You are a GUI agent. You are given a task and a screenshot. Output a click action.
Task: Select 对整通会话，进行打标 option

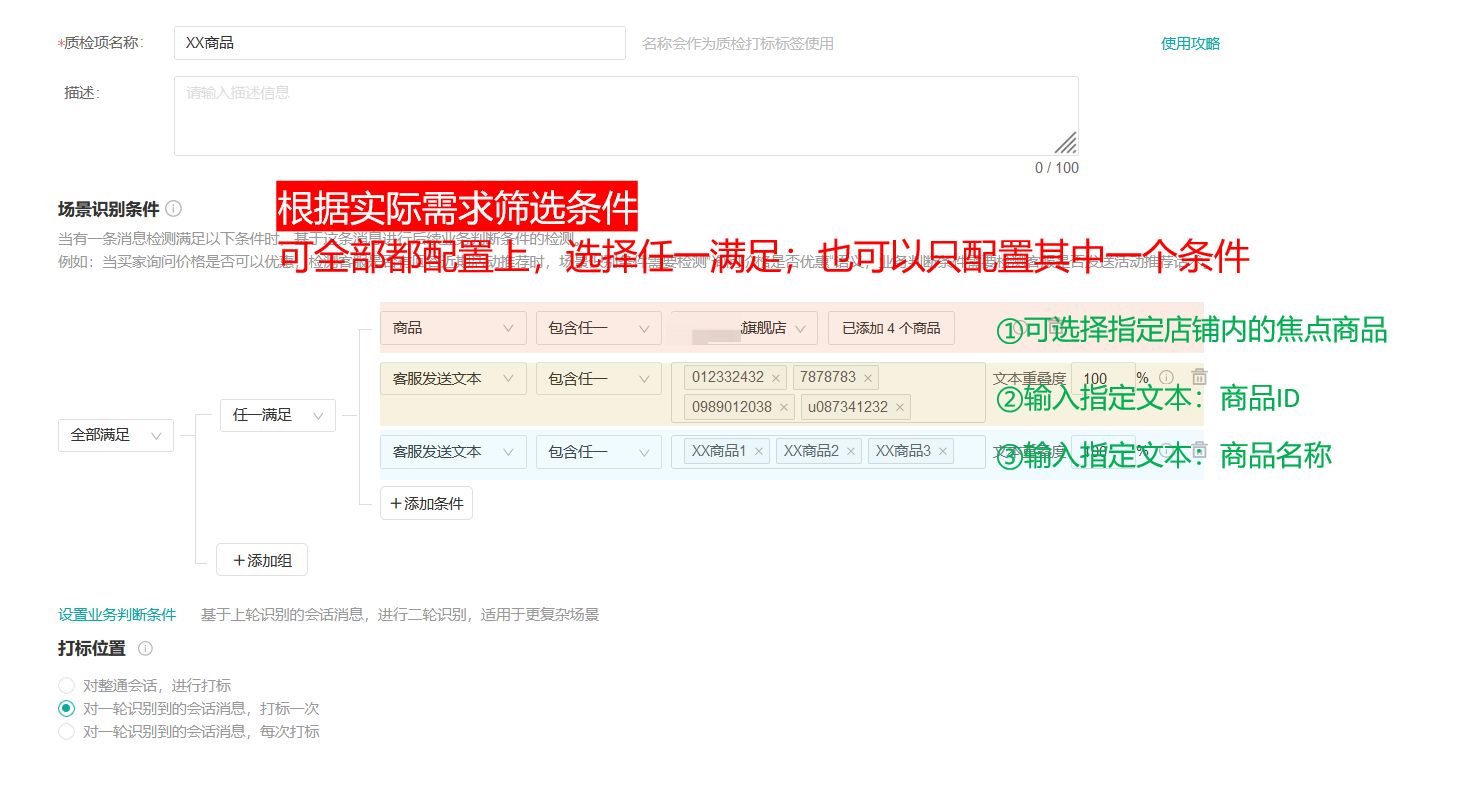click(67, 685)
